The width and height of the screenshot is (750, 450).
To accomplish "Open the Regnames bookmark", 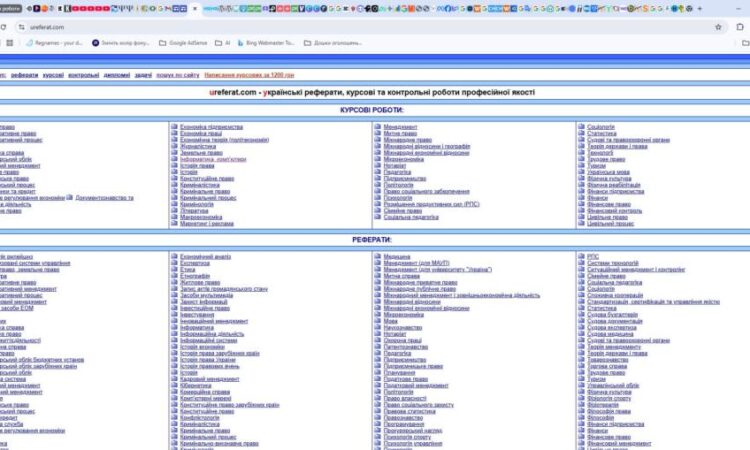I will (54, 43).
